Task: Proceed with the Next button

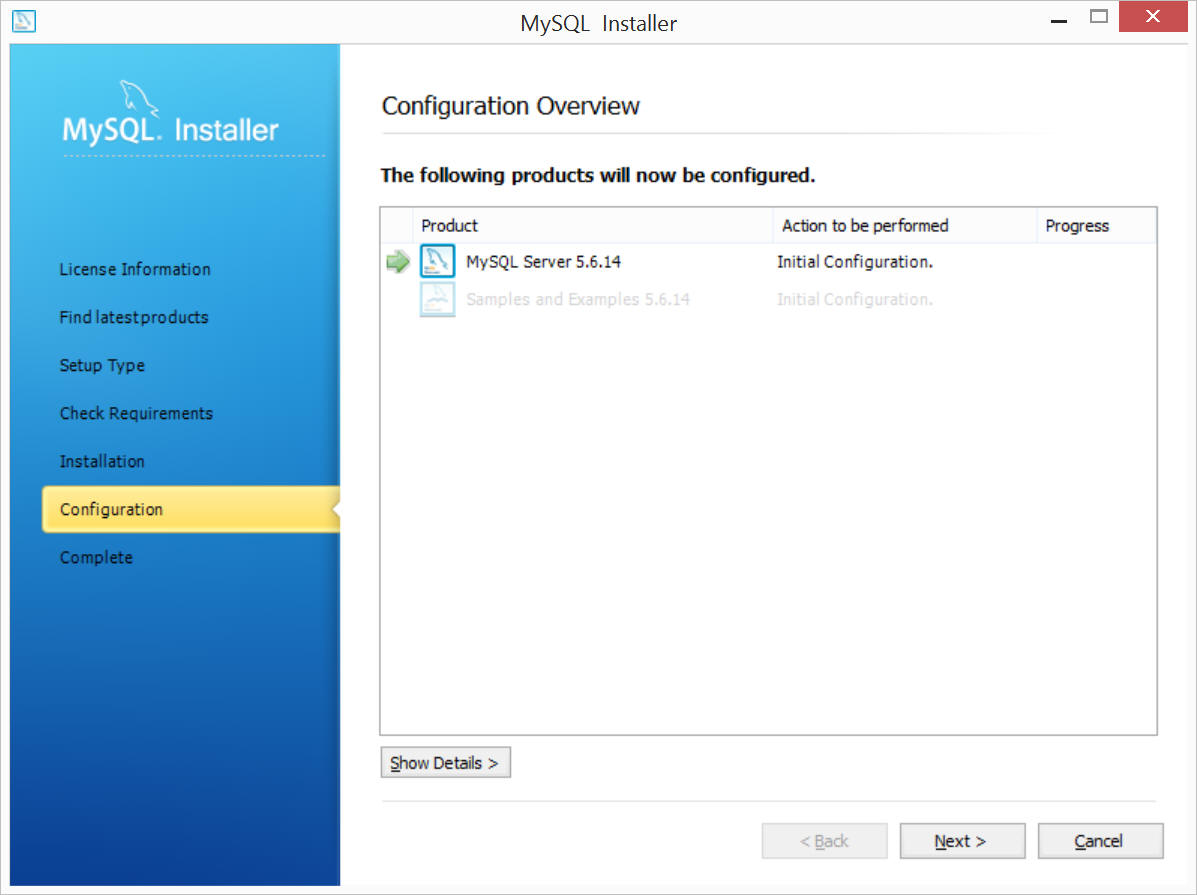Action: pyautogui.click(x=962, y=841)
